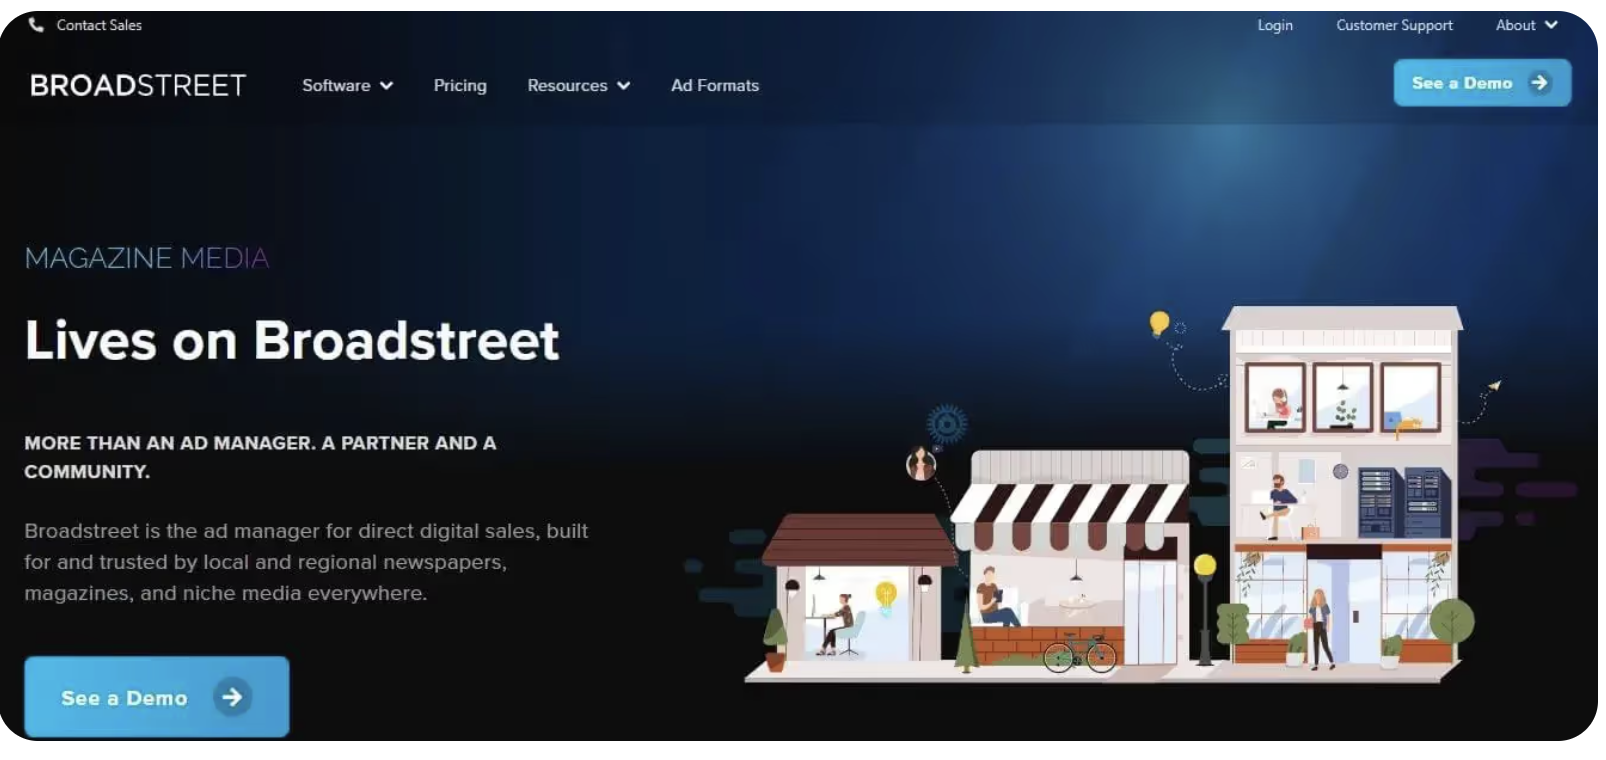The image size is (1606, 760).
Task: Click the paper plane icon right of building
Action: [x=1495, y=385]
